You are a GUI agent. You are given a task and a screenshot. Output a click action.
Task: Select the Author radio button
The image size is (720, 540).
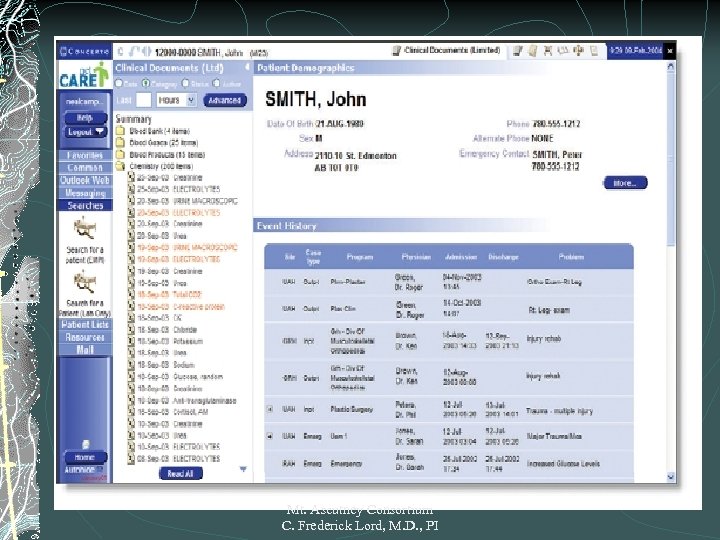pyautogui.click(x=217, y=84)
